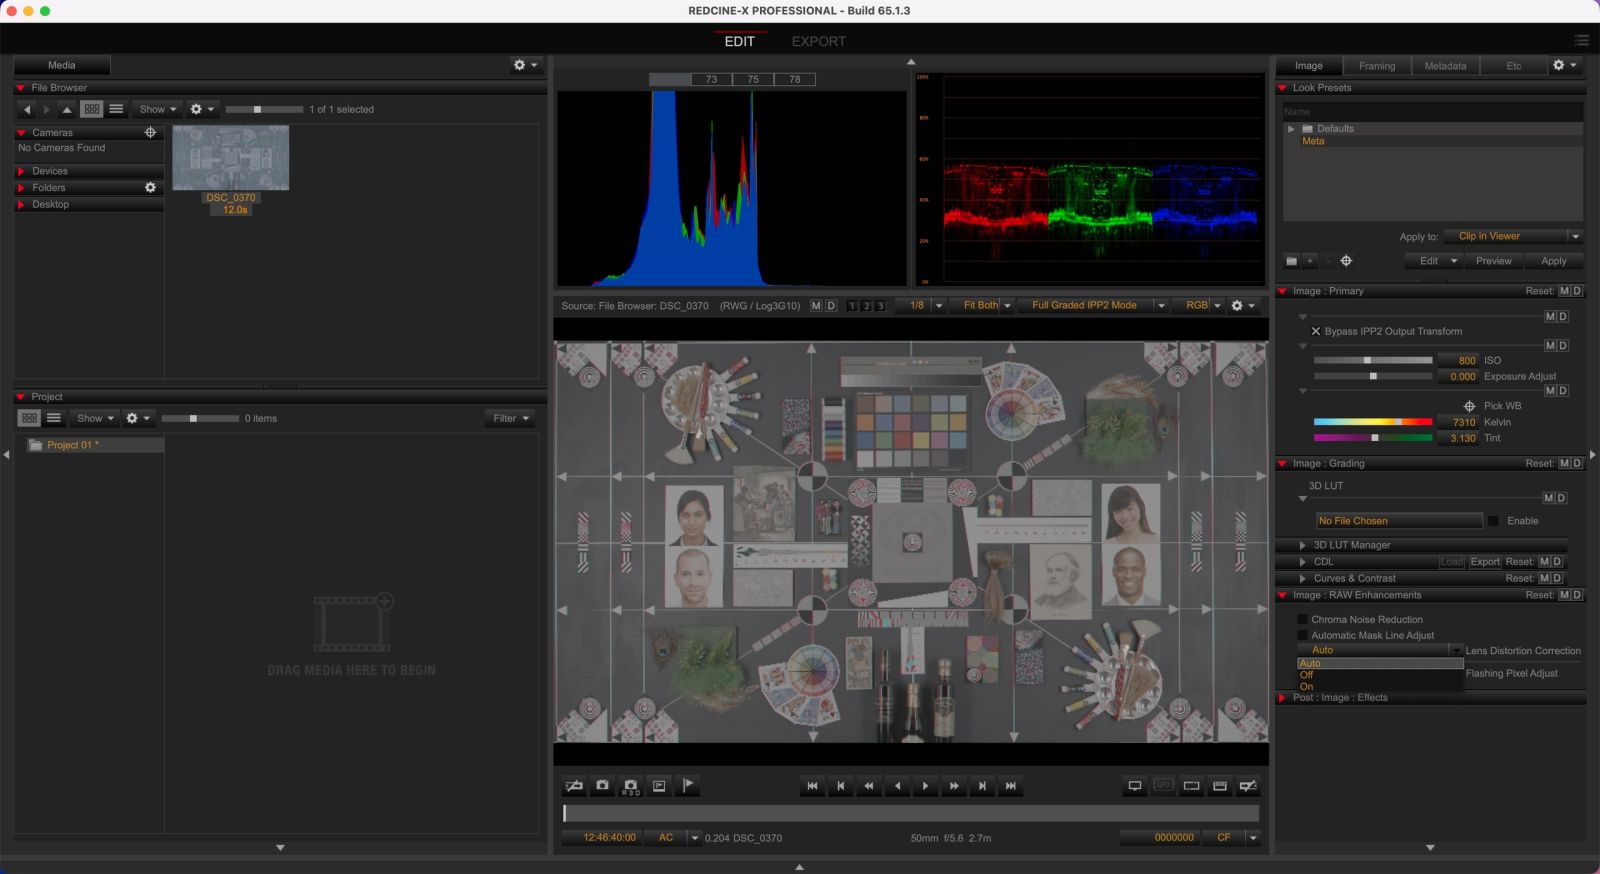This screenshot has width=1600, height=874.
Task: Click the Pick WB crosshair icon
Action: 1469,406
